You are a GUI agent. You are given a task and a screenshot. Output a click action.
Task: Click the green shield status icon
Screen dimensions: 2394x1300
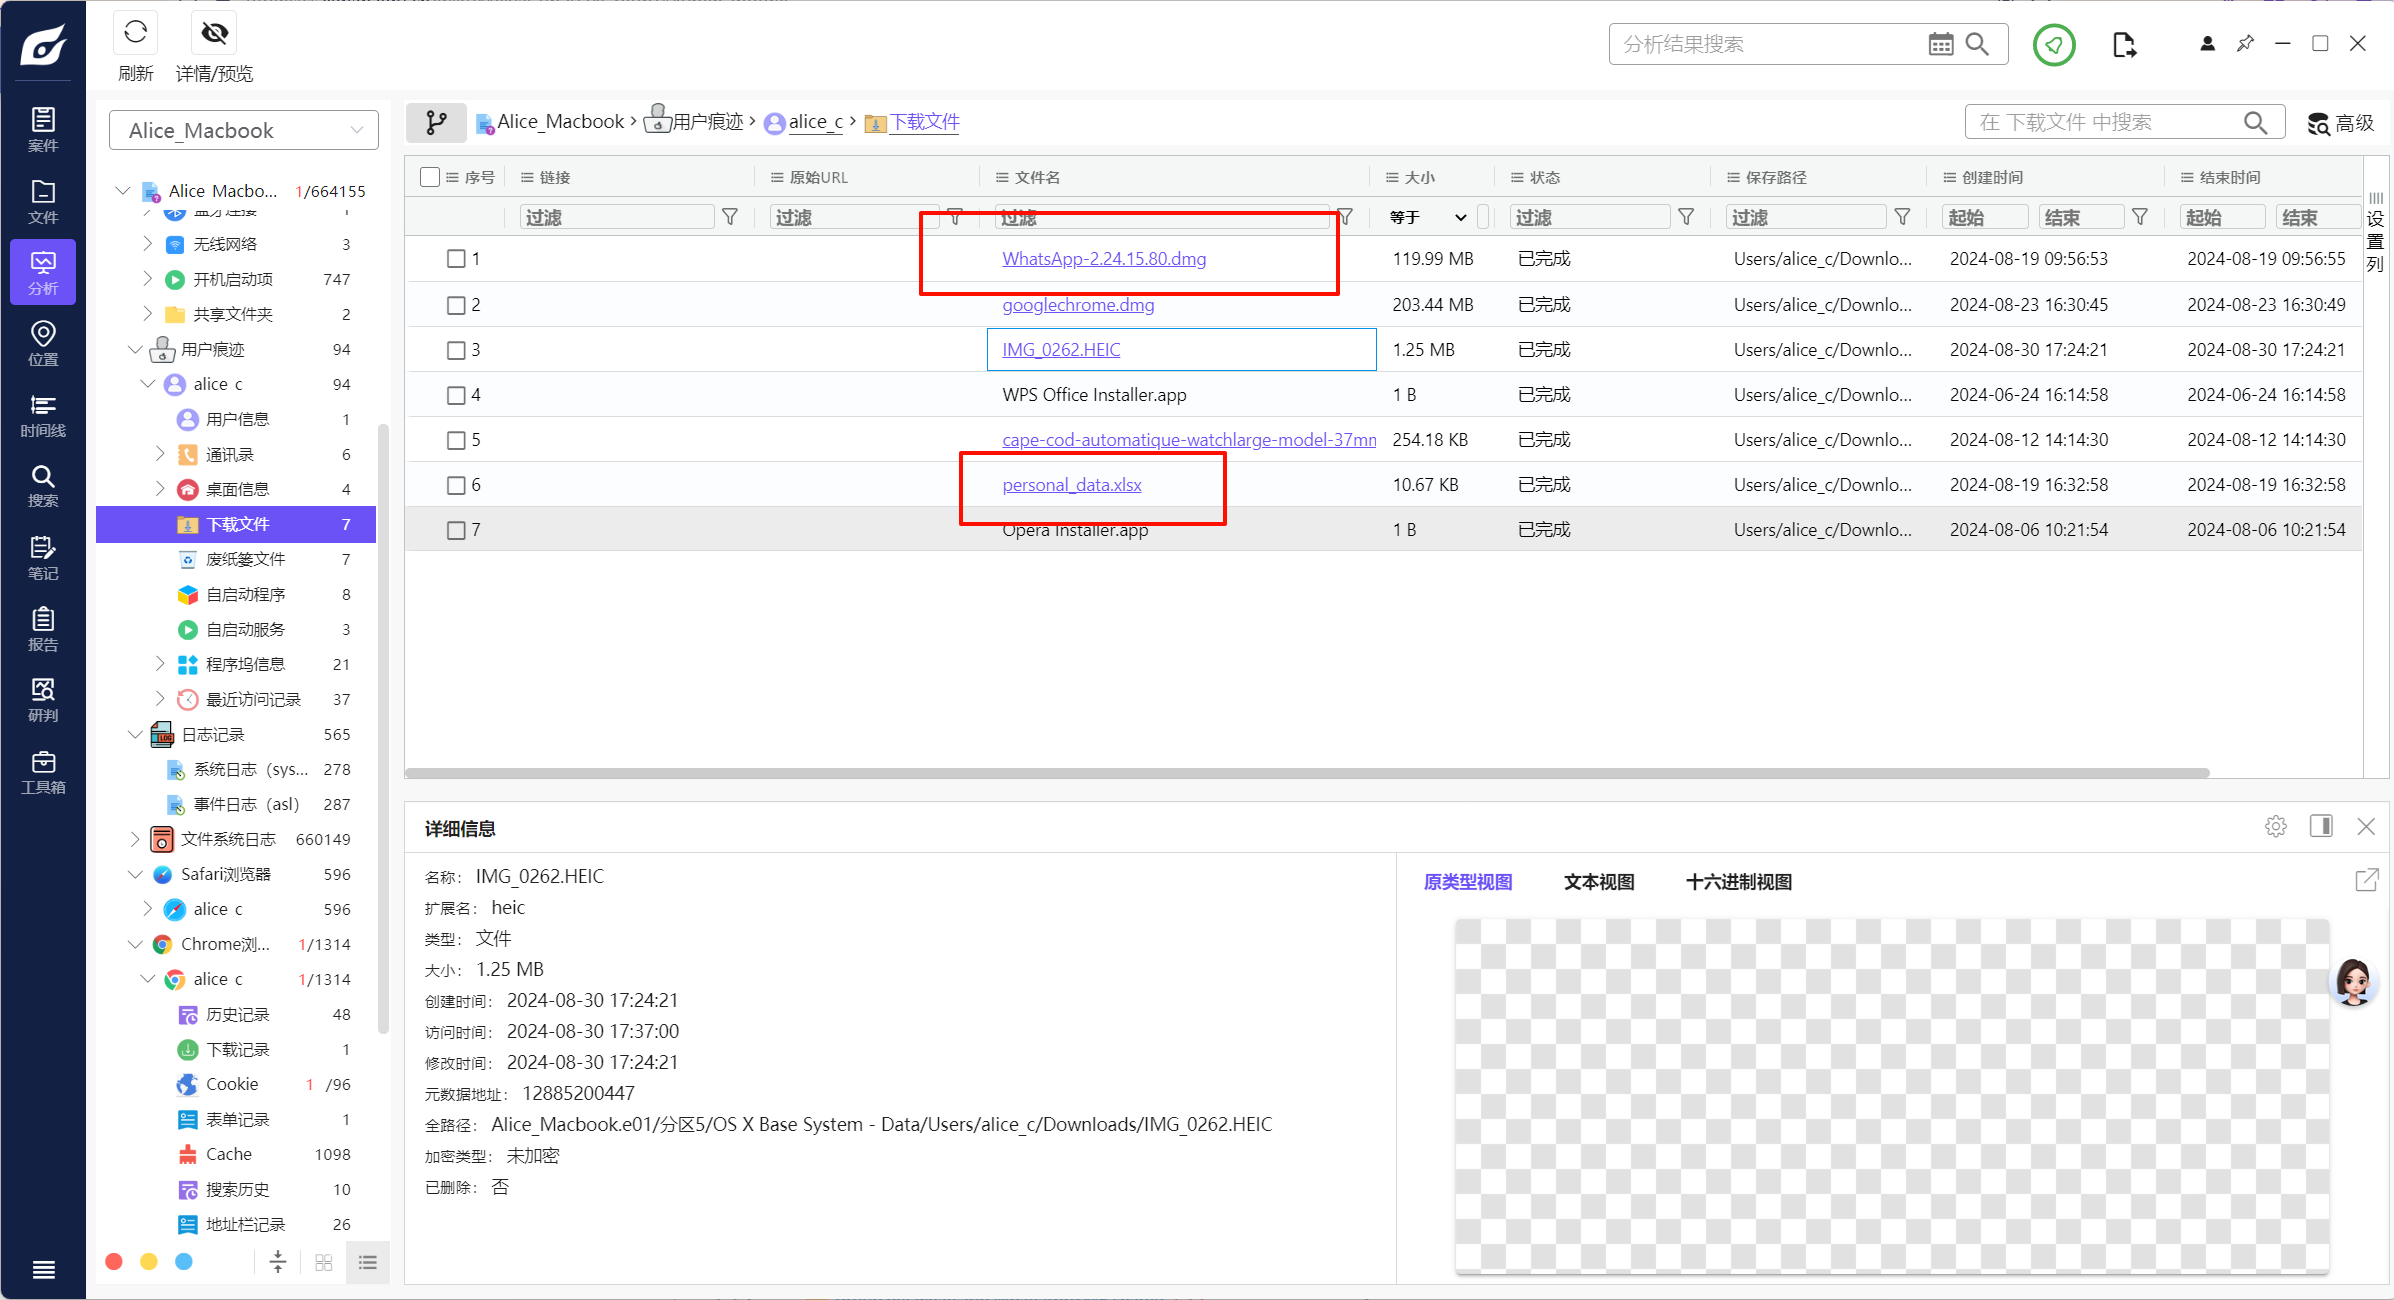(2053, 45)
